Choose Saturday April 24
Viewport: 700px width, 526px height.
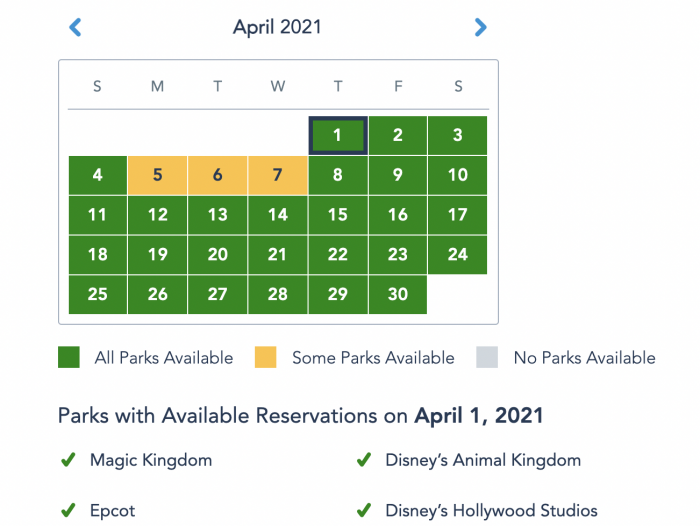(x=458, y=255)
